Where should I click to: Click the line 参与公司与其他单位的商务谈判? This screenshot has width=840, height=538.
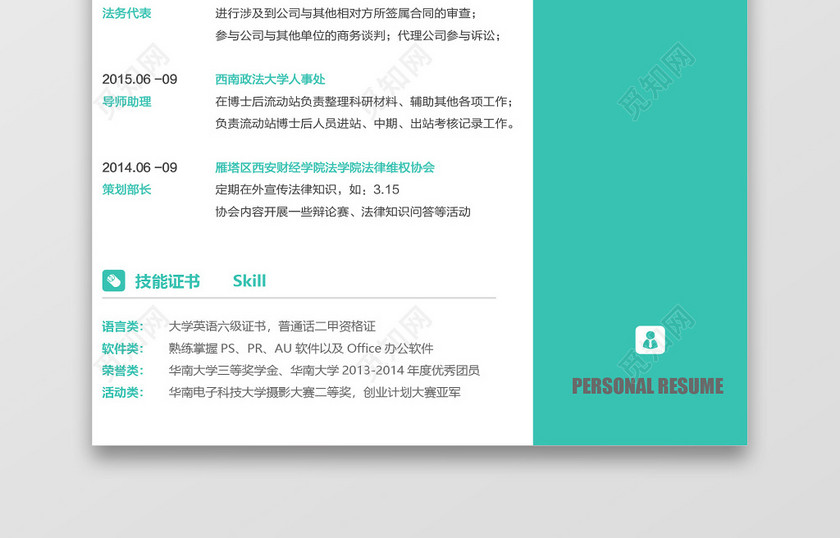(358, 36)
